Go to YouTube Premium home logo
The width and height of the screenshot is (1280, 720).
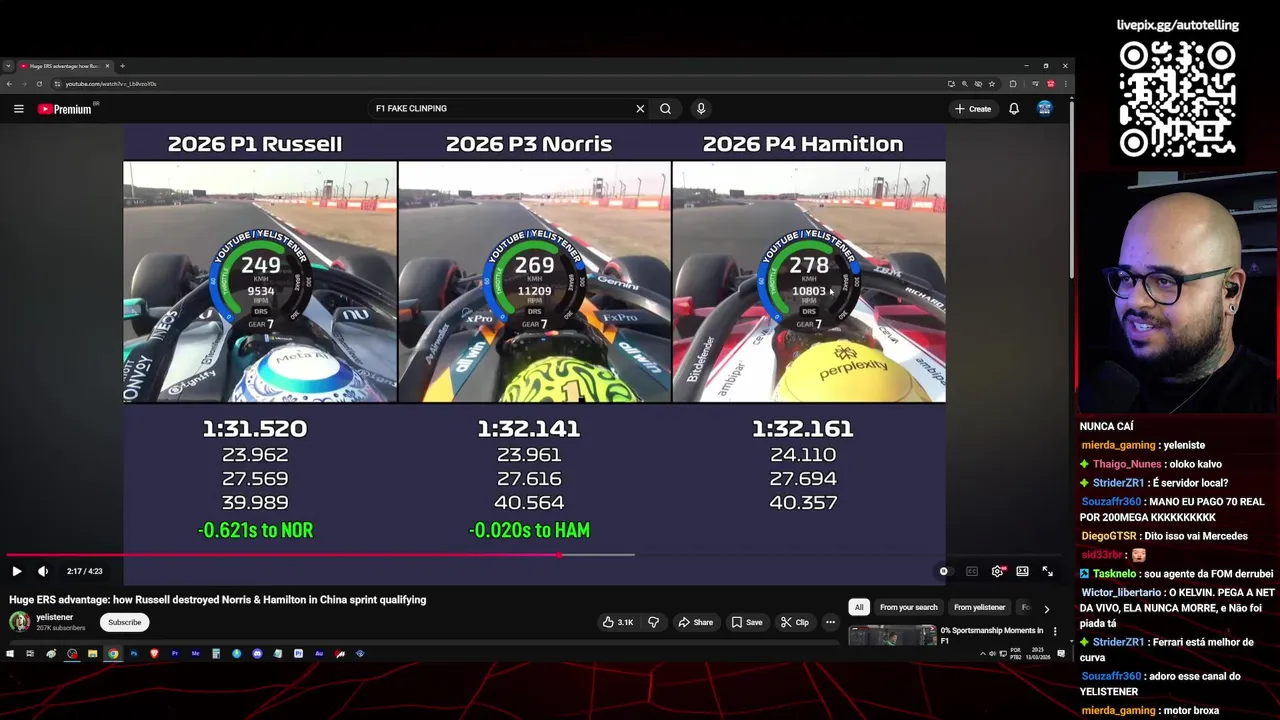[x=65, y=109]
